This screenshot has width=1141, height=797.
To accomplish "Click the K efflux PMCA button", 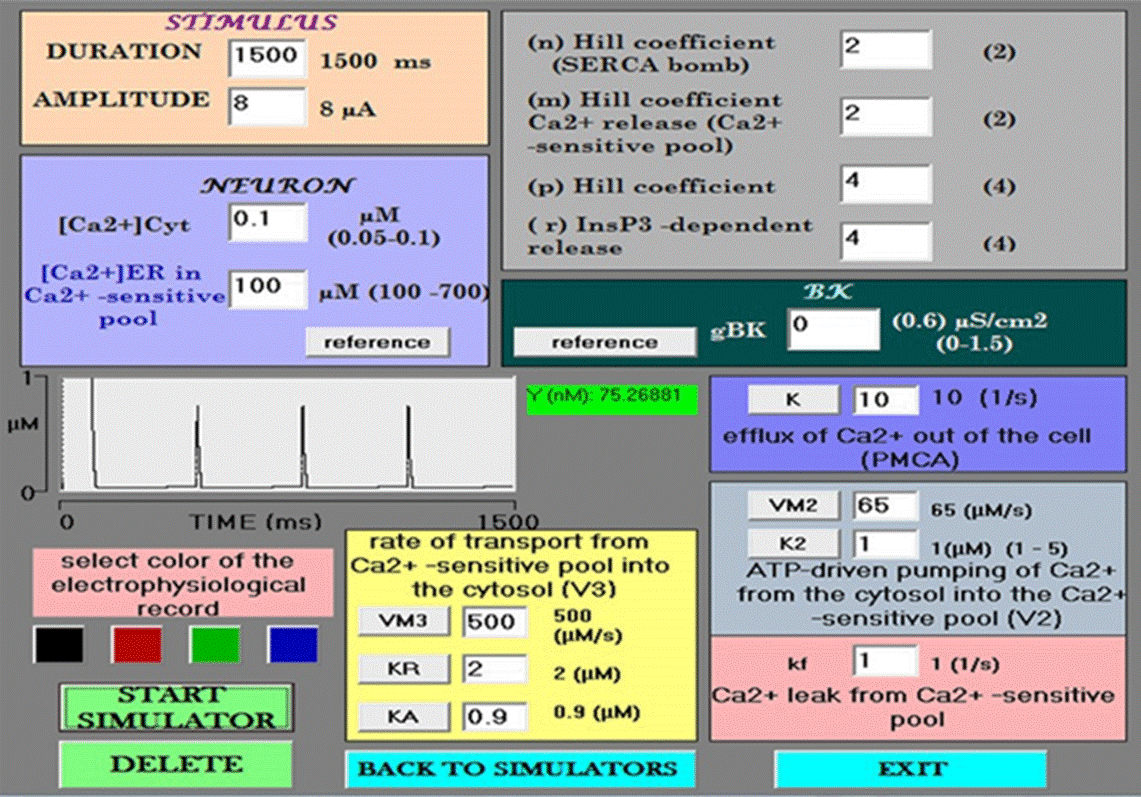I will 793,399.
